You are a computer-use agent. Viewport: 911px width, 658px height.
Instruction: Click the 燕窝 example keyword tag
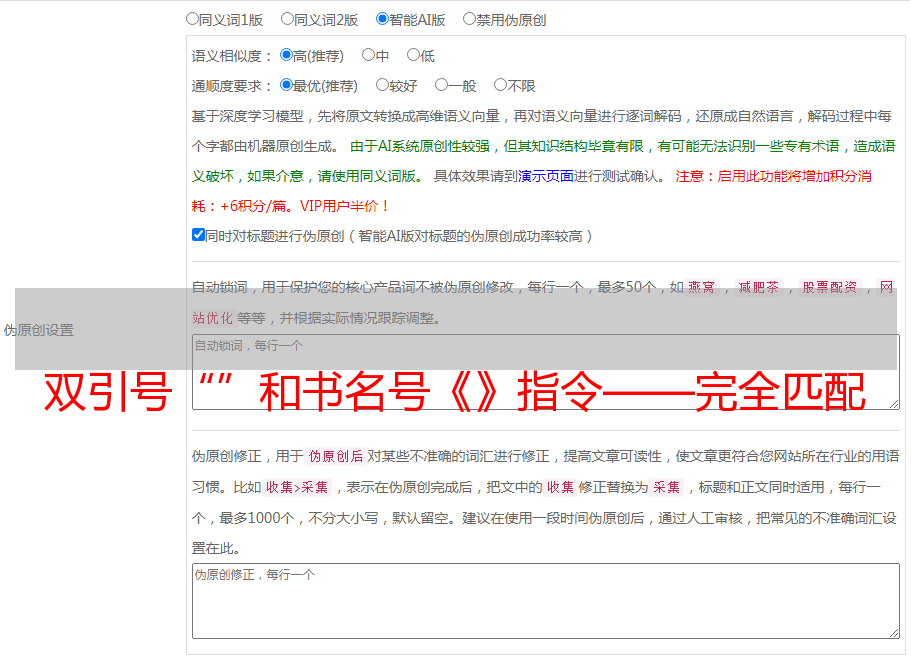pos(701,287)
